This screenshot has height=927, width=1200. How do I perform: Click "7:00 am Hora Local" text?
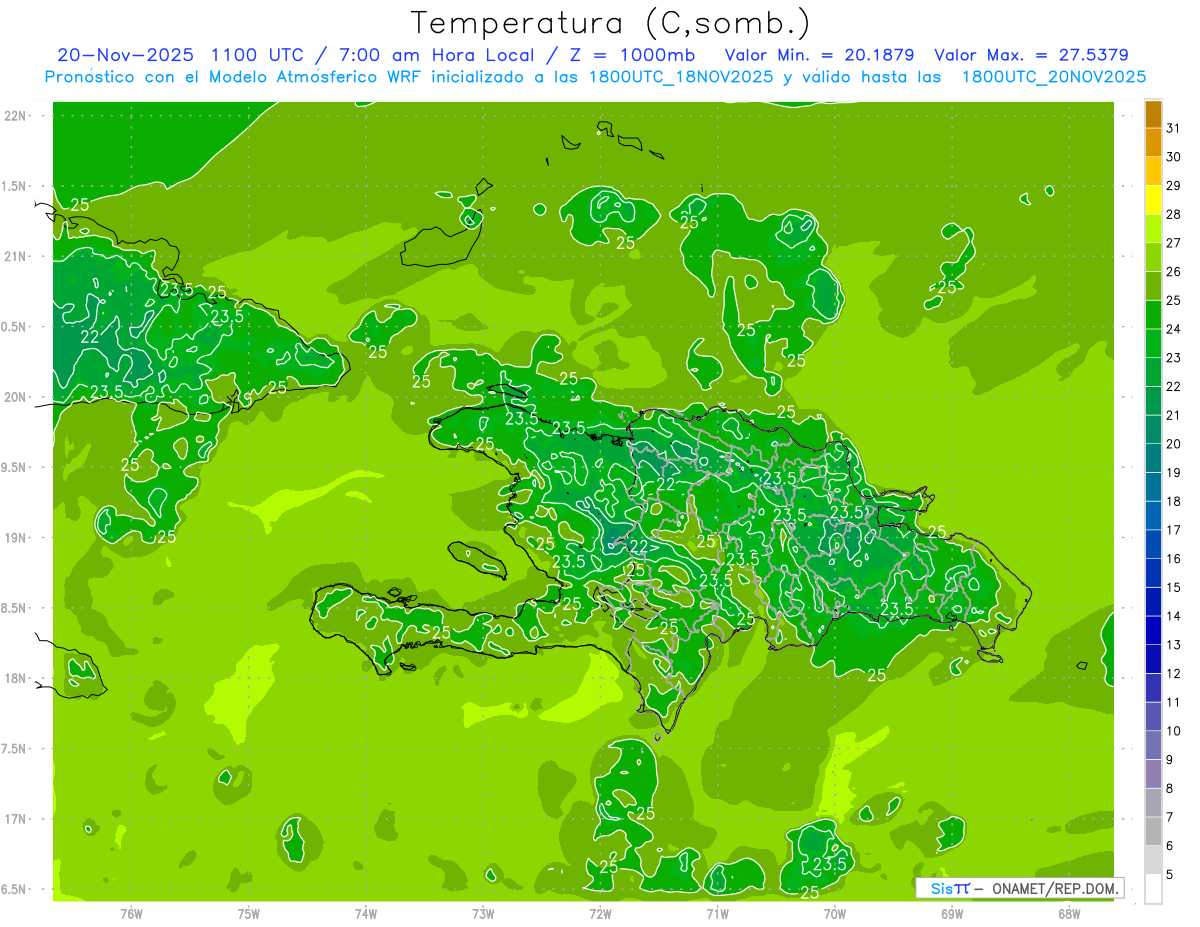[x=436, y=55]
